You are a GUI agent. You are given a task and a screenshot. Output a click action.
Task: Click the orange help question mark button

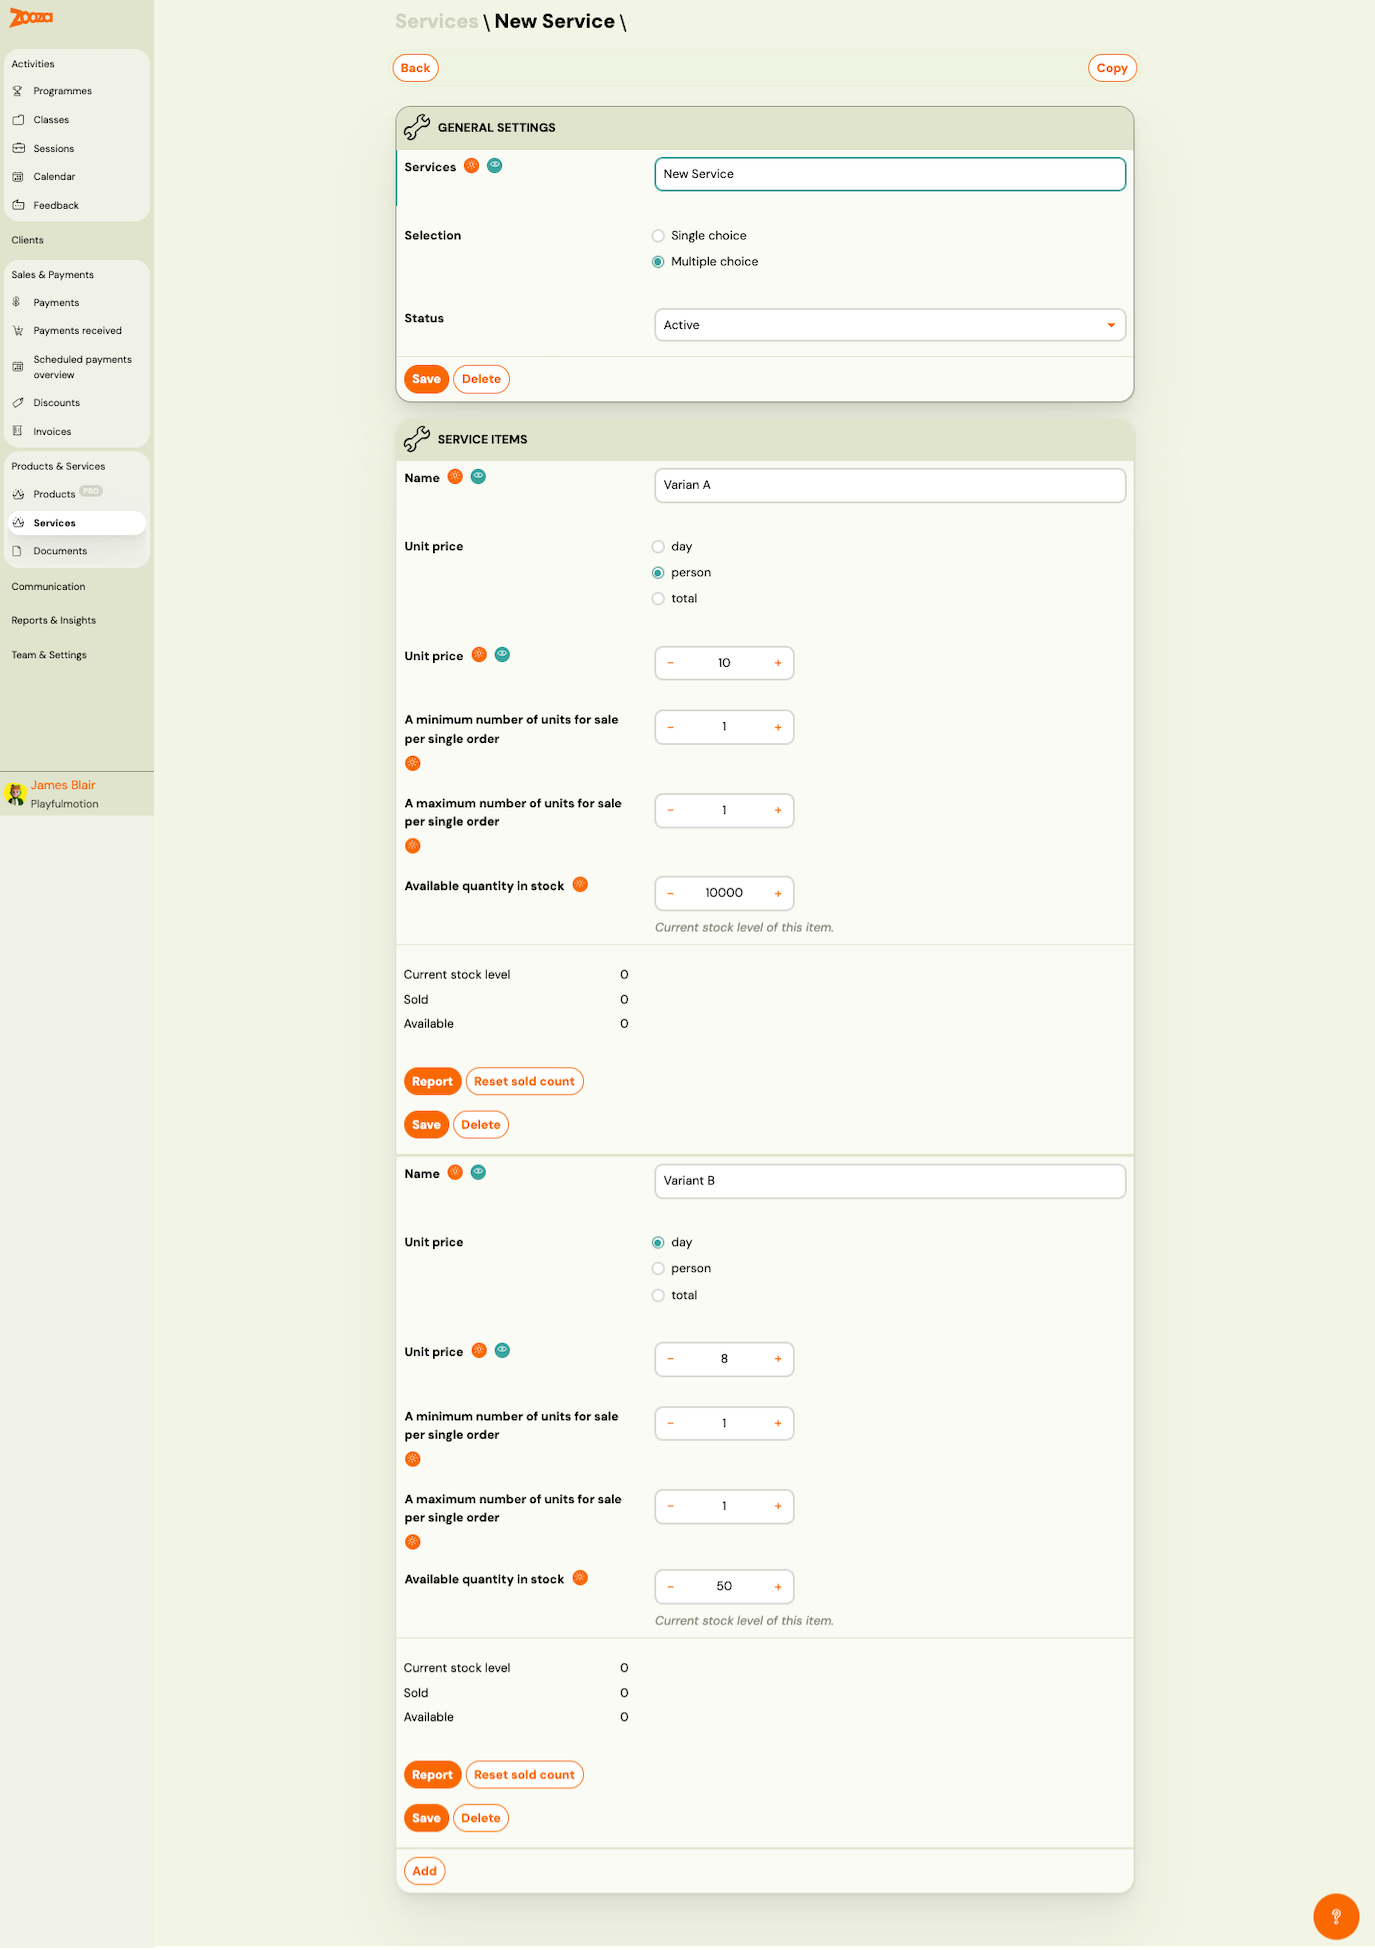[1335, 1916]
